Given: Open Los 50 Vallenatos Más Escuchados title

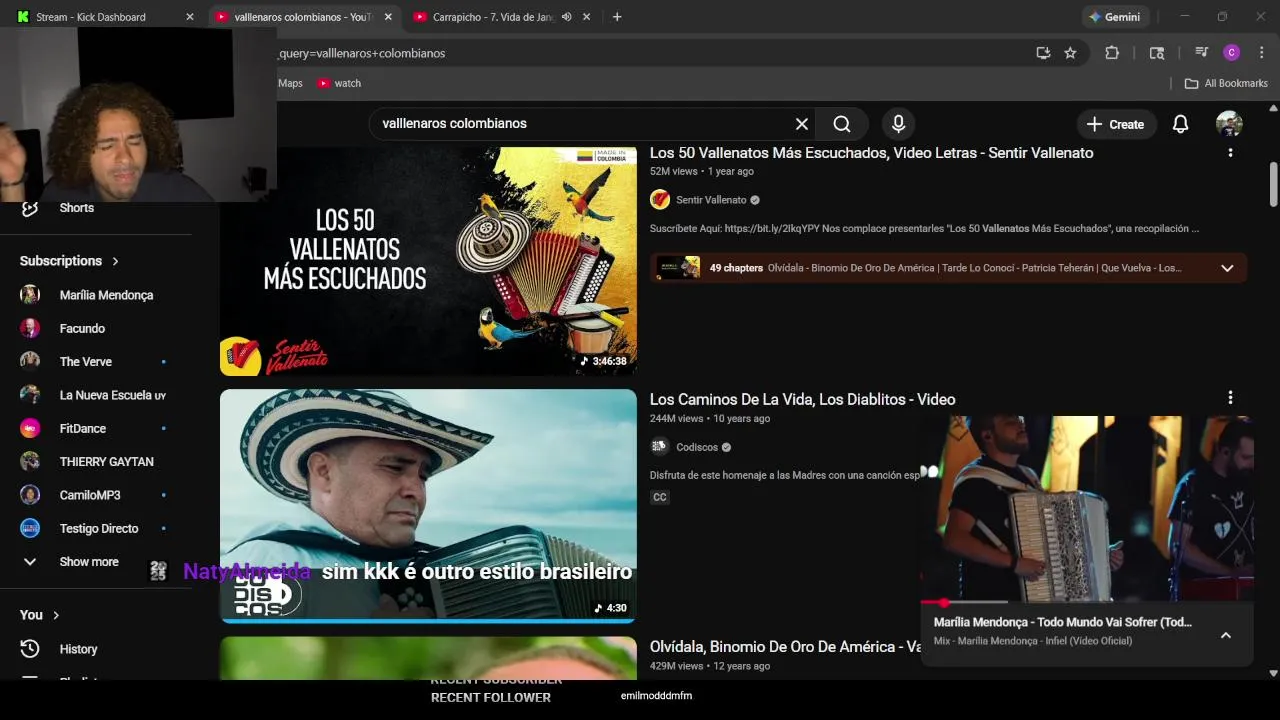Looking at the screenshot, I should click(871, 153).
